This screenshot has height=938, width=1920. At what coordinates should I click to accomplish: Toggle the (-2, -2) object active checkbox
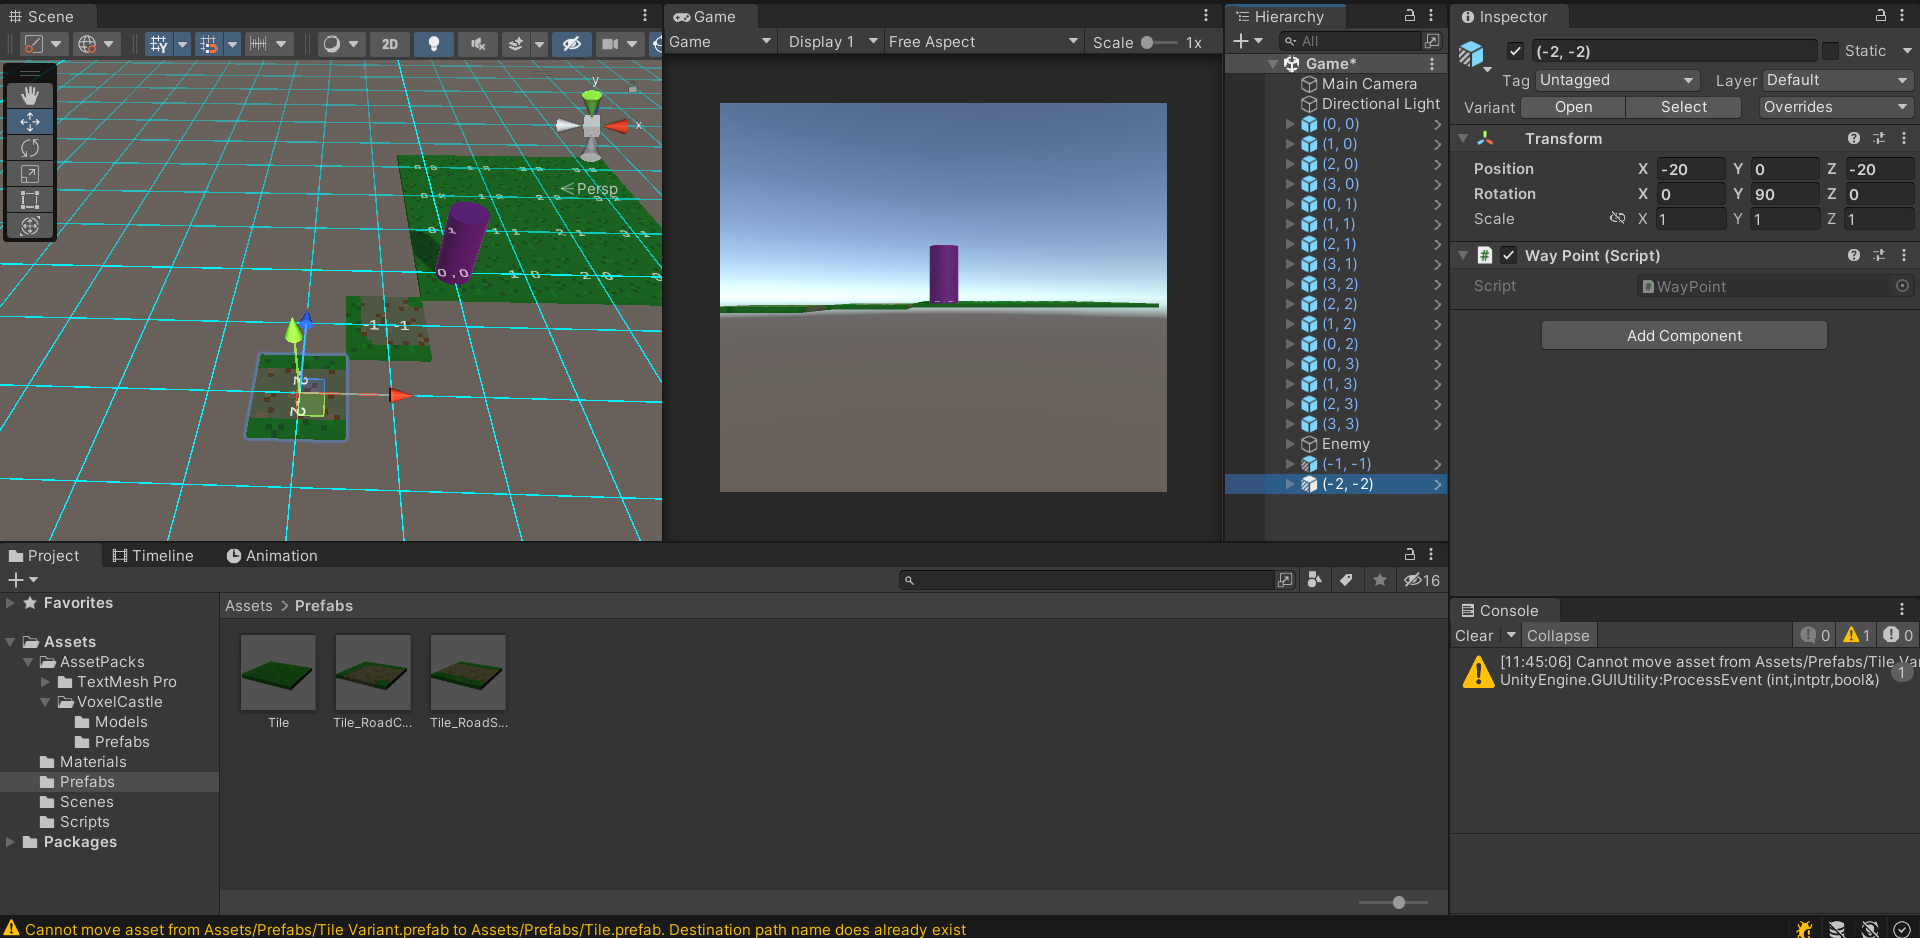point(1515,51)
